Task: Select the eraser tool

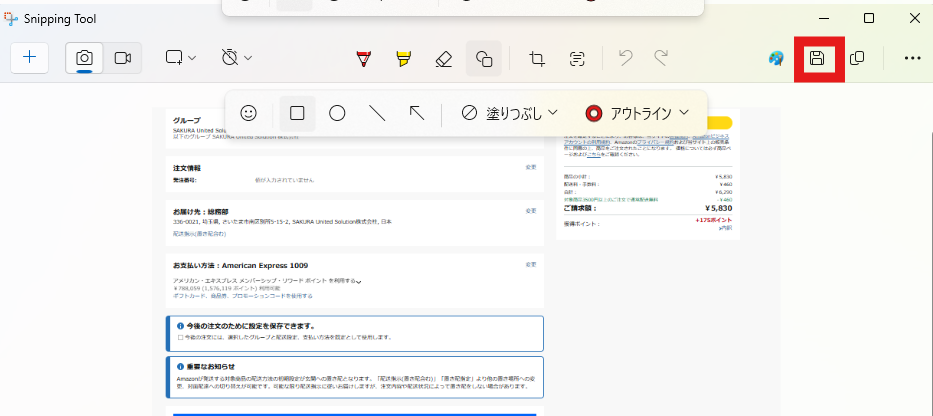Action: (x=444, y=59)
